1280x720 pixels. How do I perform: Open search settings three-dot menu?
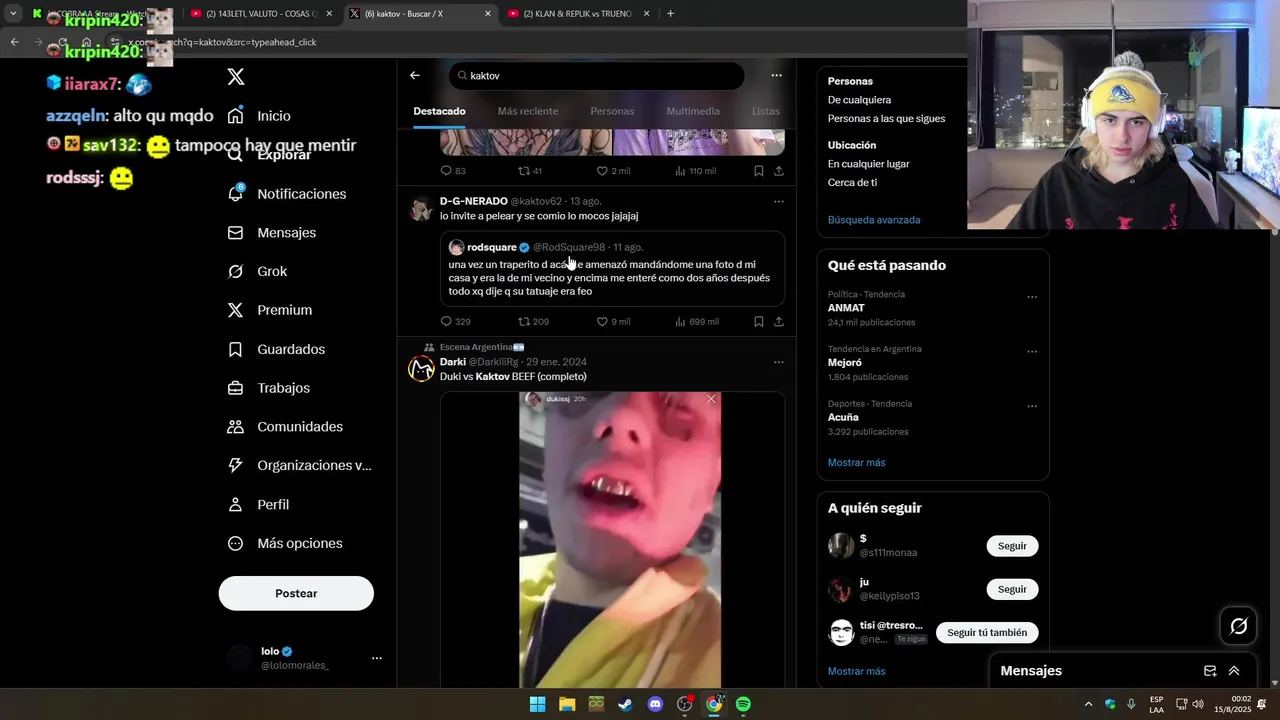(x=776, y=75)
